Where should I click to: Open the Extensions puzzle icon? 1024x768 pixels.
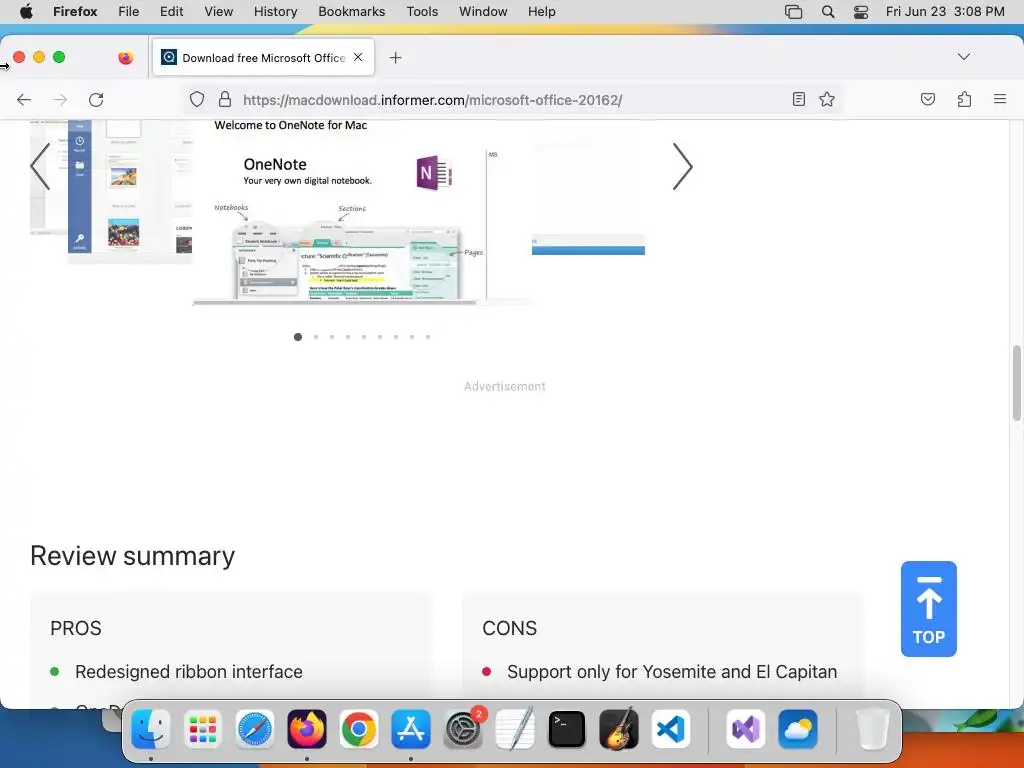click(964, 99)
